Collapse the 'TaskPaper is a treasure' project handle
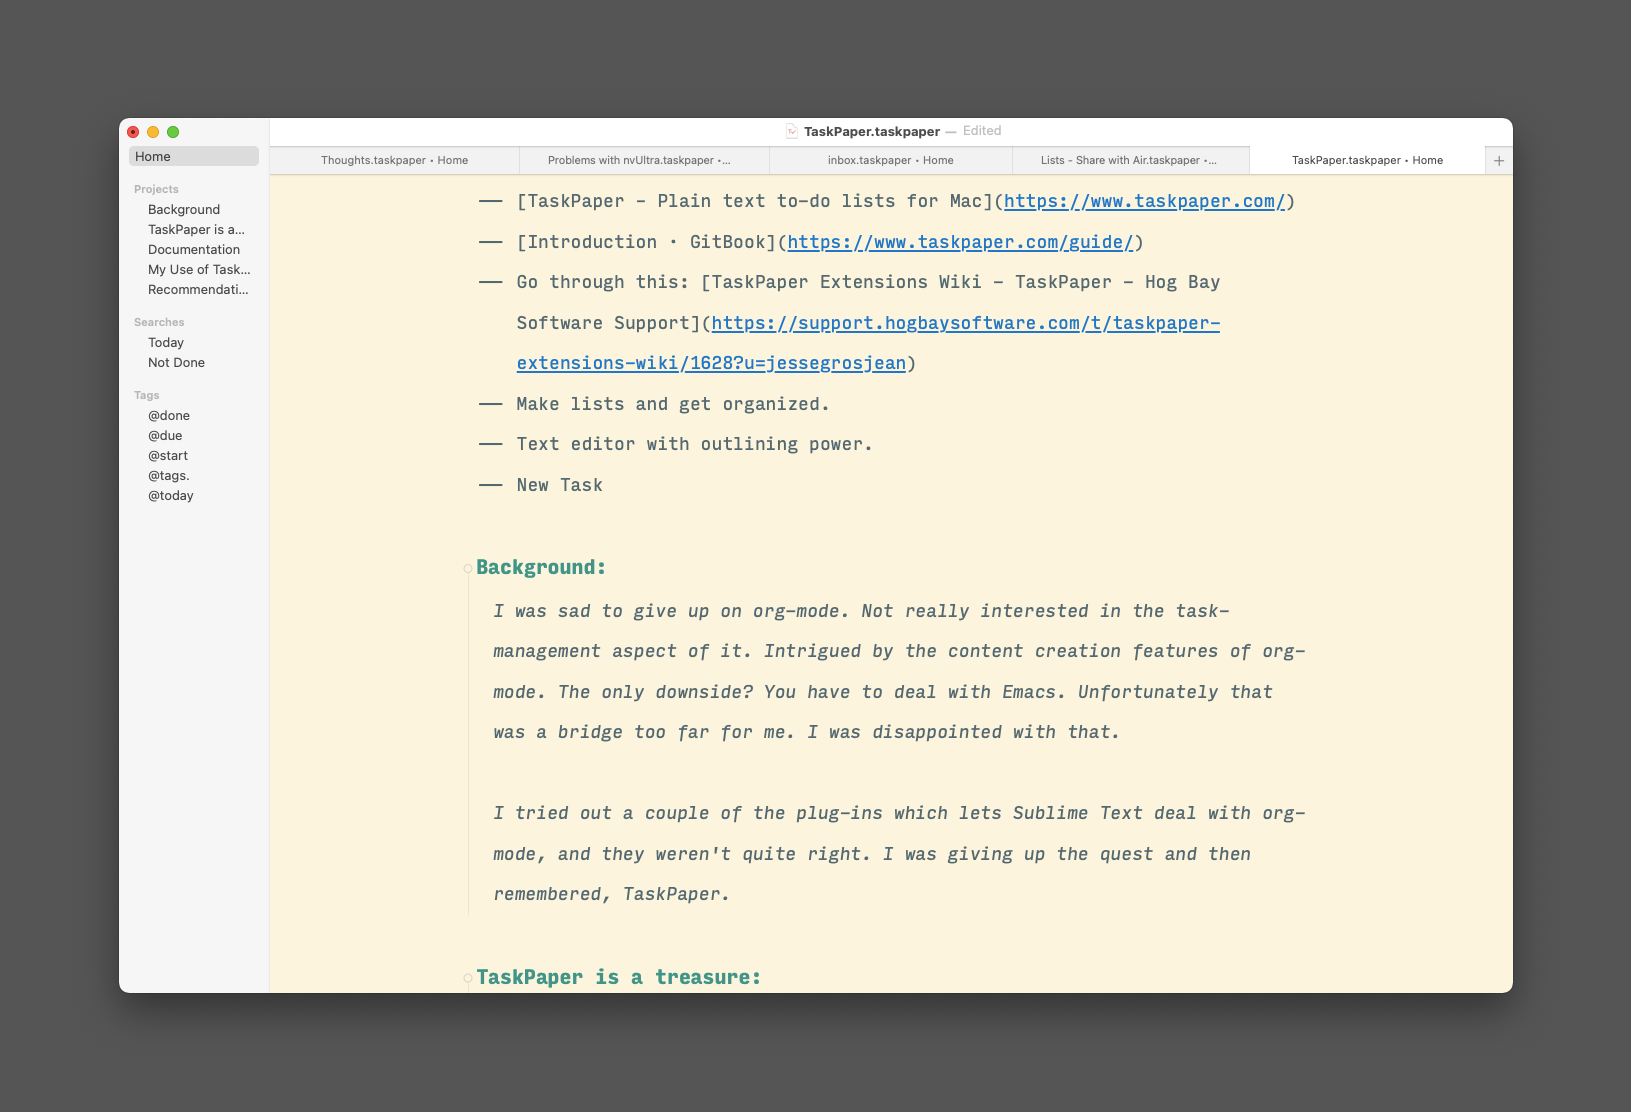1631x1112 pixels. [x=467, y=978]
